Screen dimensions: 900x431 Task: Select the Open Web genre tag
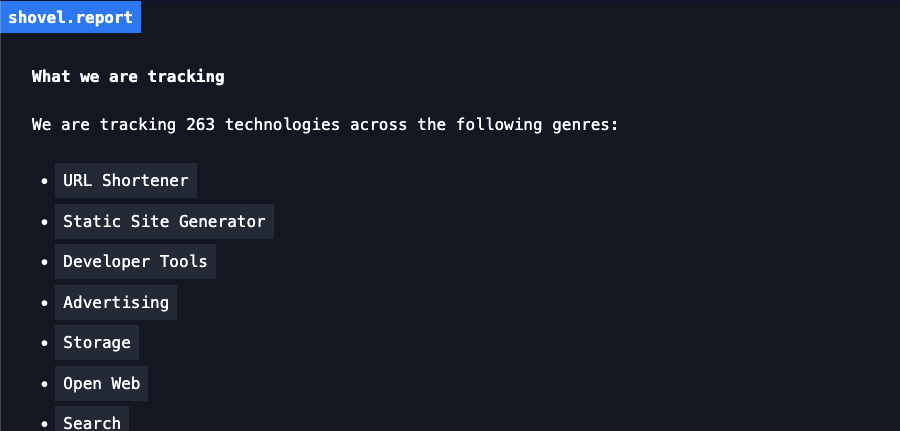click(102, 383)
